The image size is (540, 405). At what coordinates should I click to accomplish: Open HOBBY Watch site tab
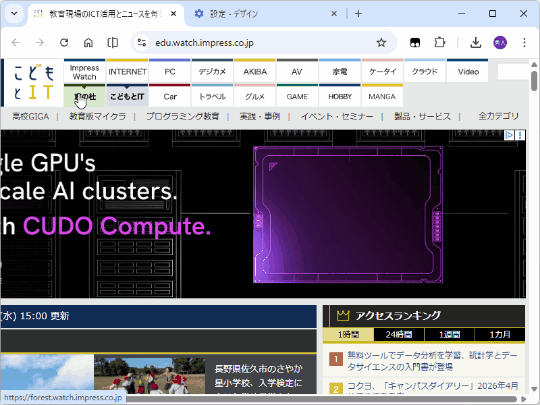[x=340, y=96]
